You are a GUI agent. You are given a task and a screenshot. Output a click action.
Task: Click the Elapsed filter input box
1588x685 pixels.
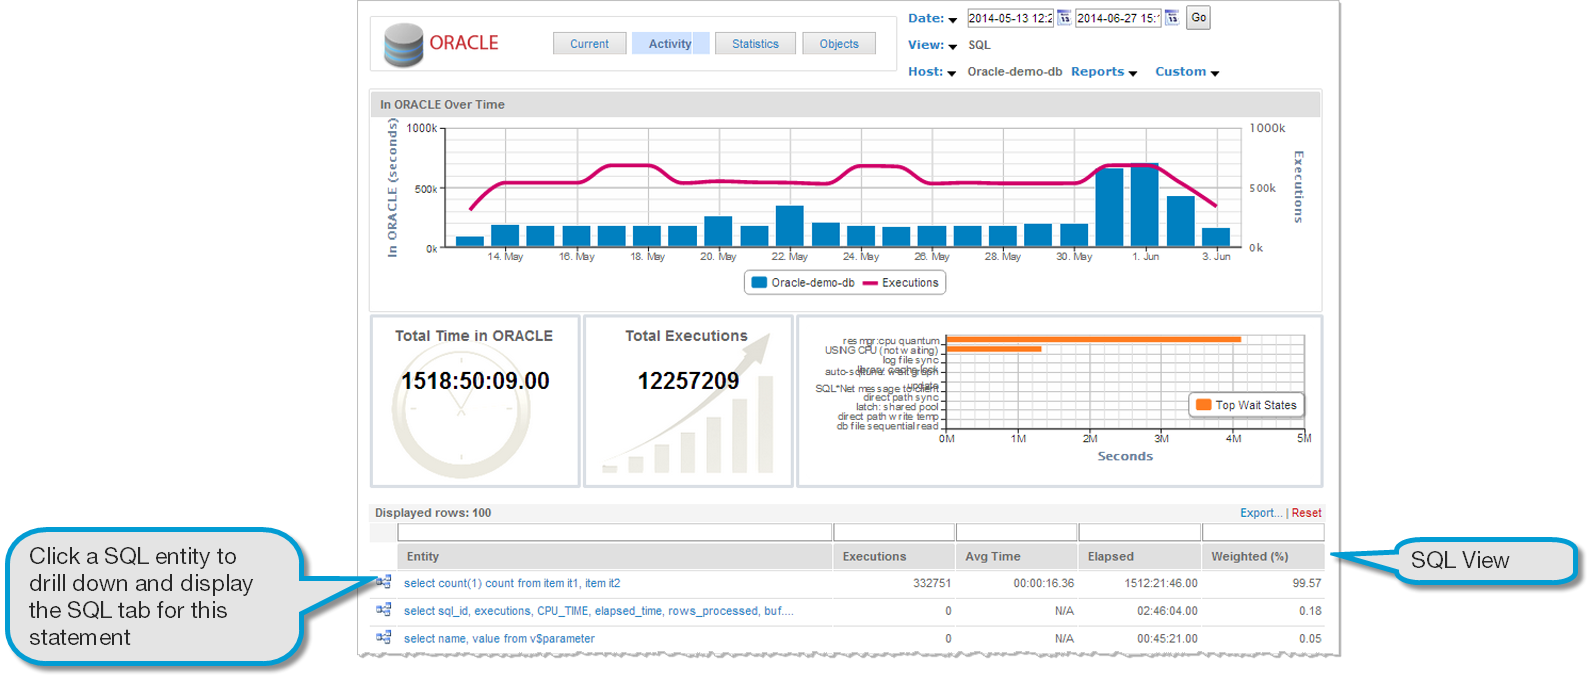[1140, 532]
